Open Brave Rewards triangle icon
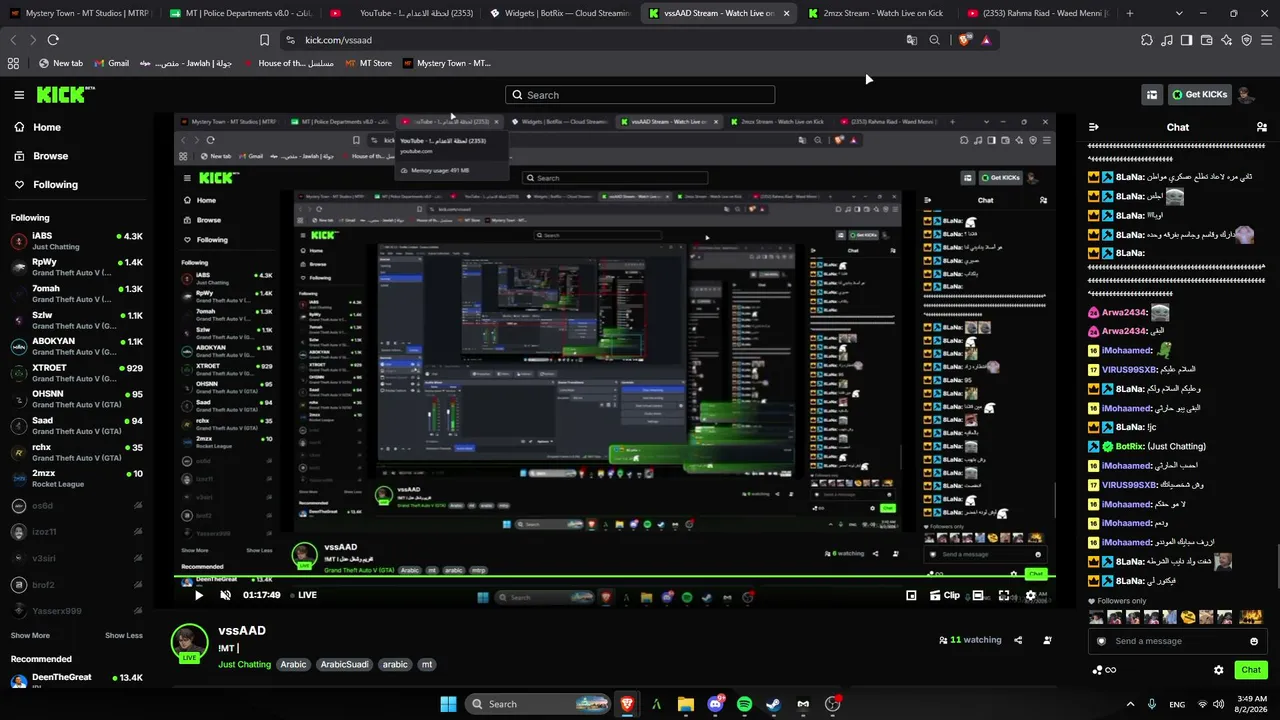1280x720 pixels. [x=986, y=40]
